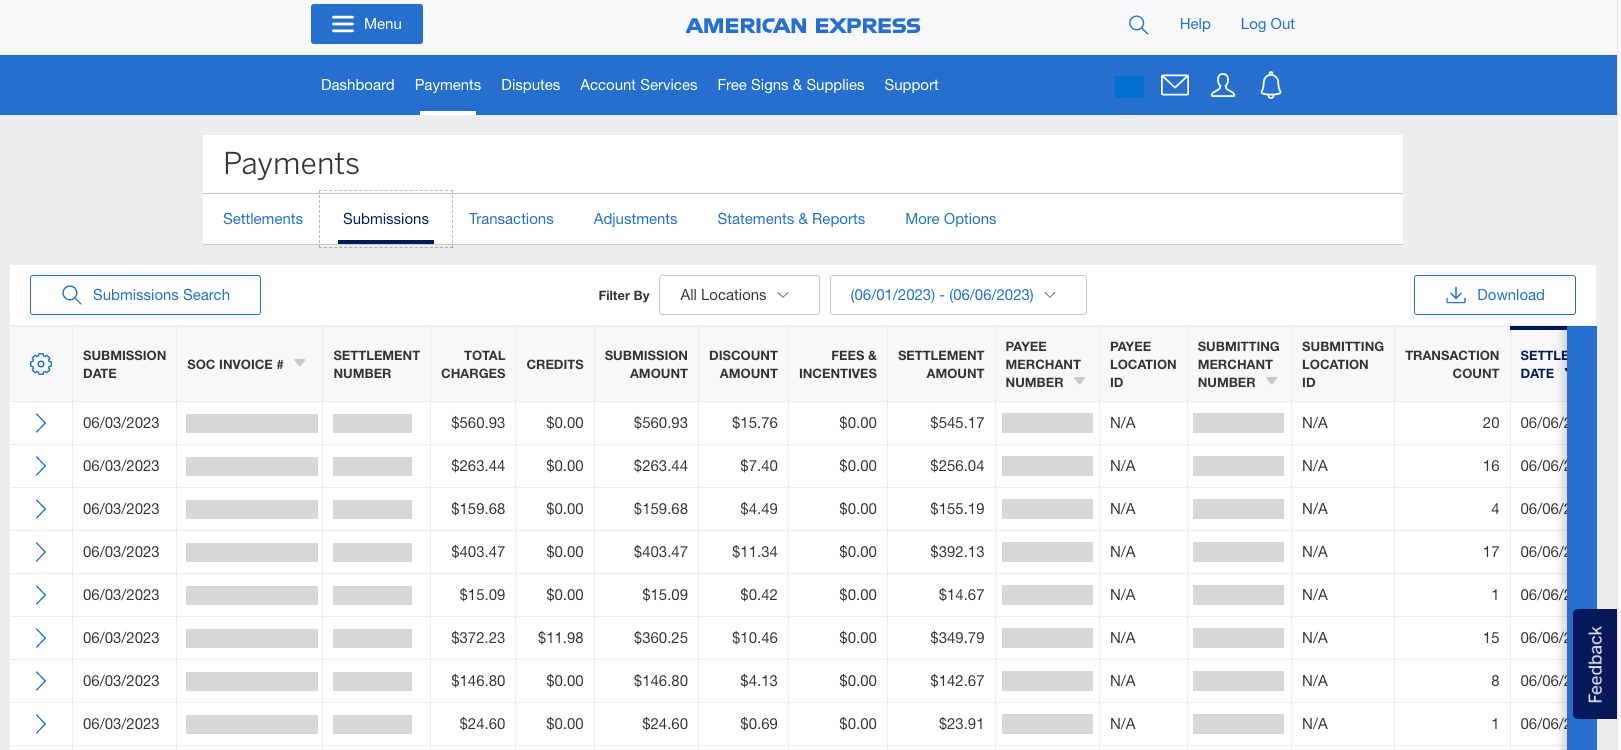Click the Log Out link
Image resolution: width=1621 pixels, height=750 pixels.
pyautogui.click(x=1267, y=24)
